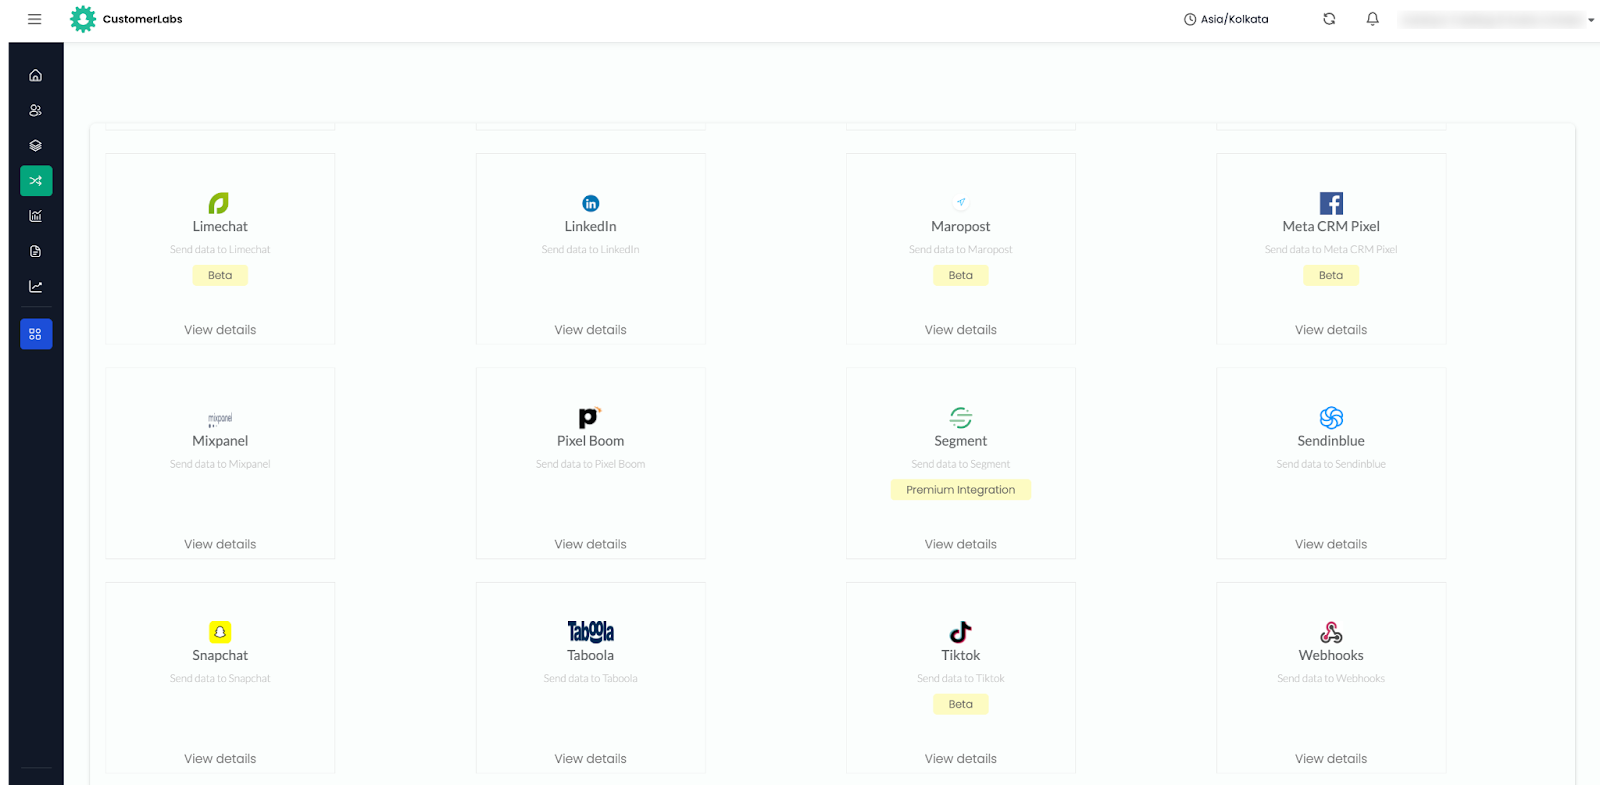Open the hamburger menu

pos(35,19)
